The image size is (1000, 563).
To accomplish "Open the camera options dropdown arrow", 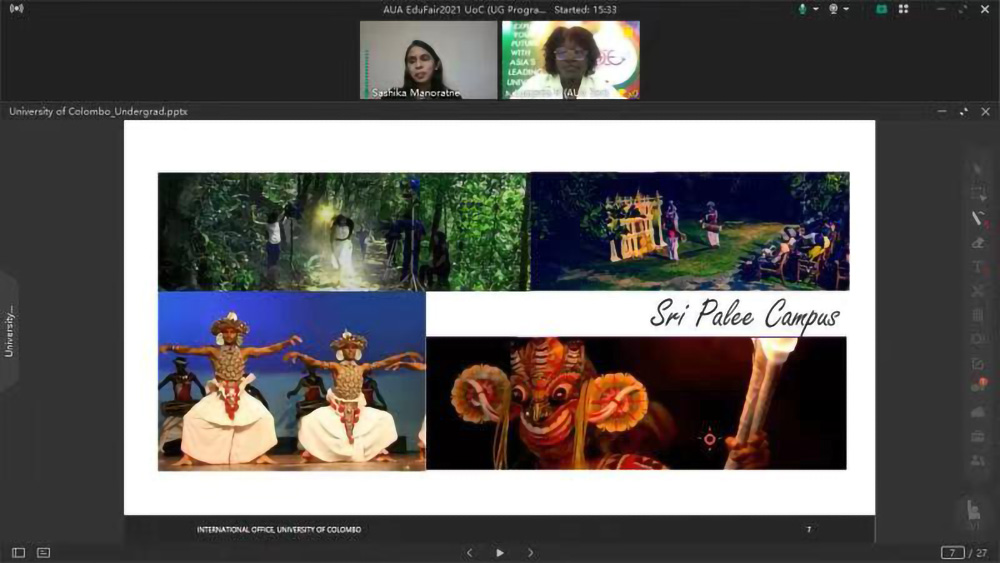I will point(846,9).
